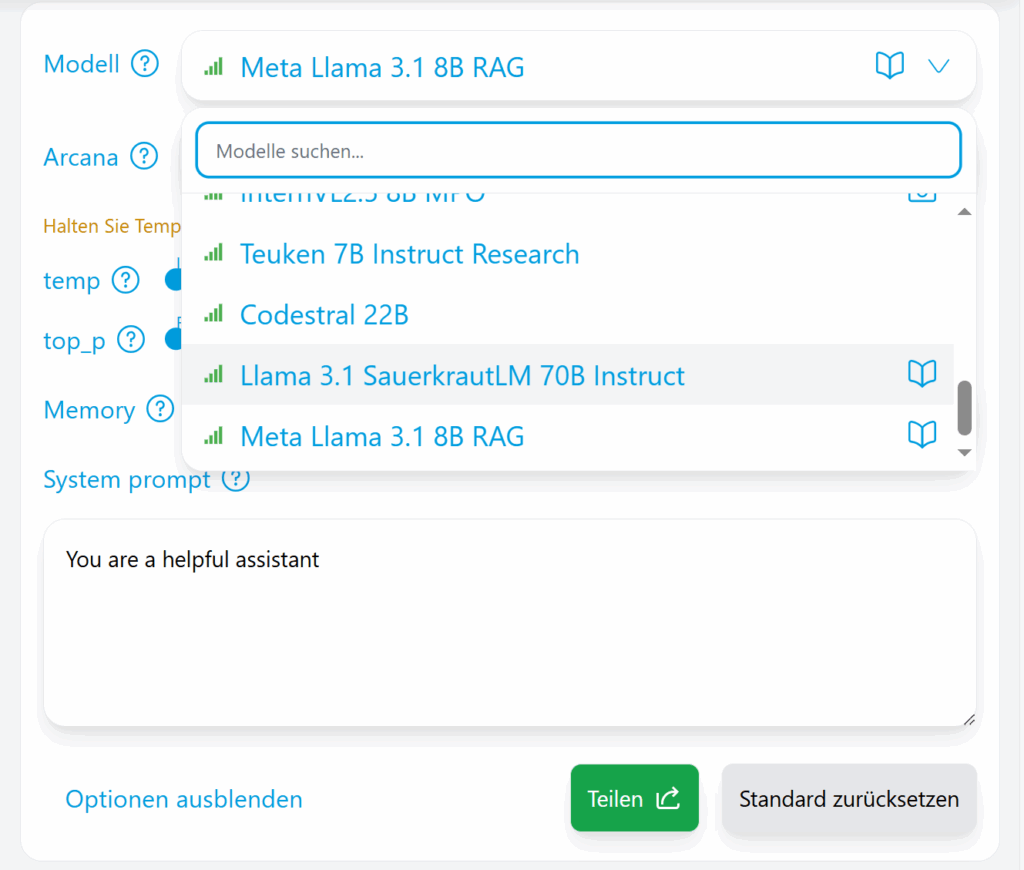Click the Modell label text
Screen dimensions: 1024x870
click(x=82, y=64)
